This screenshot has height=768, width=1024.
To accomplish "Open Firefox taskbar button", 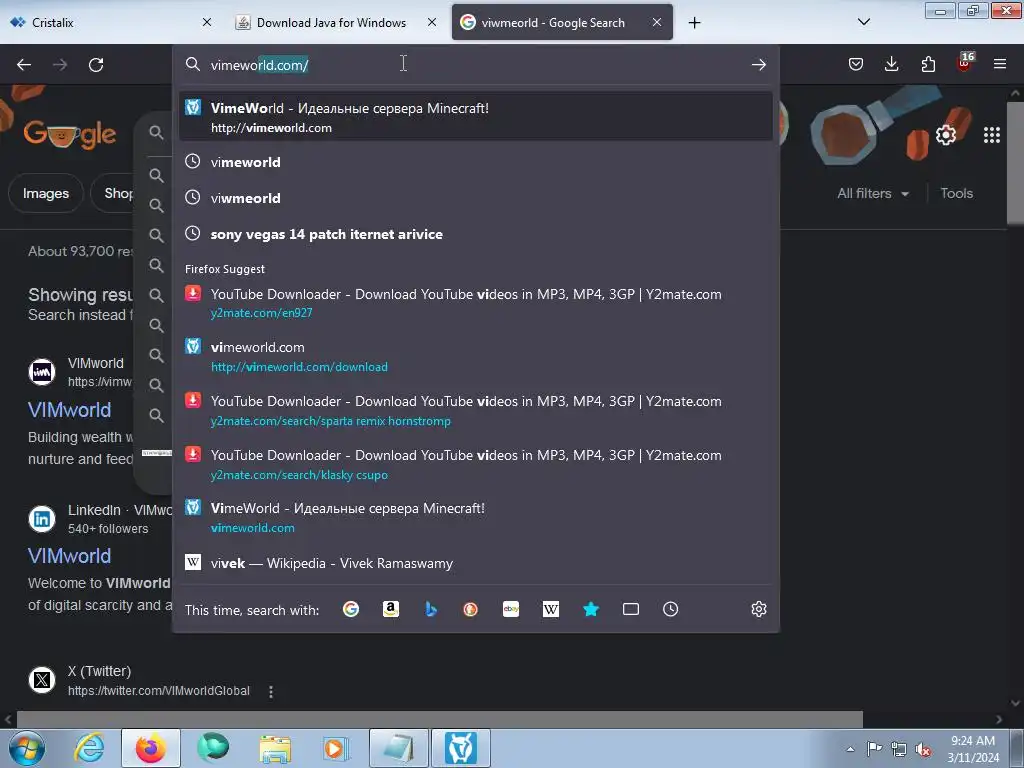I will pos(151,748).
